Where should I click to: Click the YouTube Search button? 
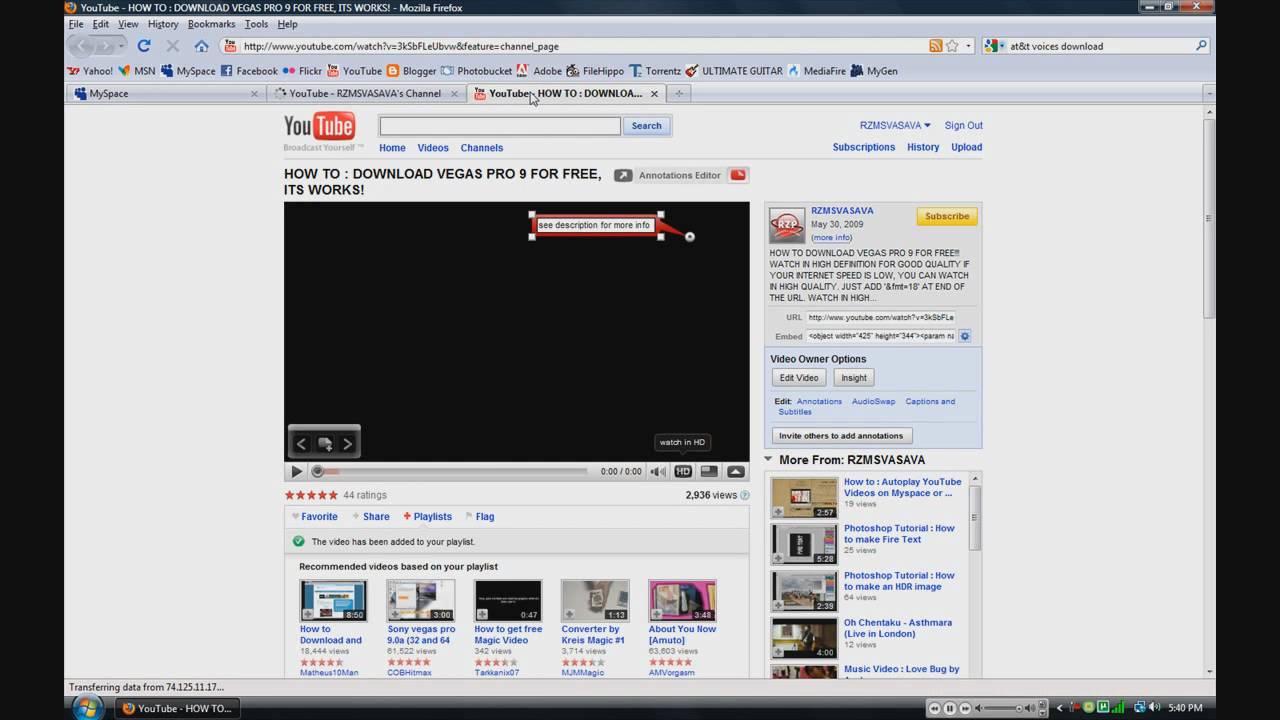[x=646, y=126]
